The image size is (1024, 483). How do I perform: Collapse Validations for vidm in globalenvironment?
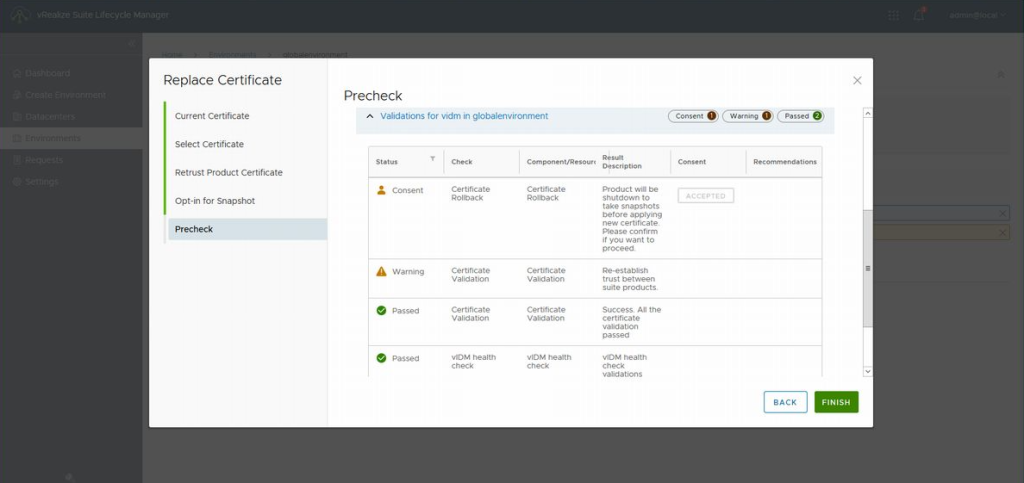coord(370,116)
